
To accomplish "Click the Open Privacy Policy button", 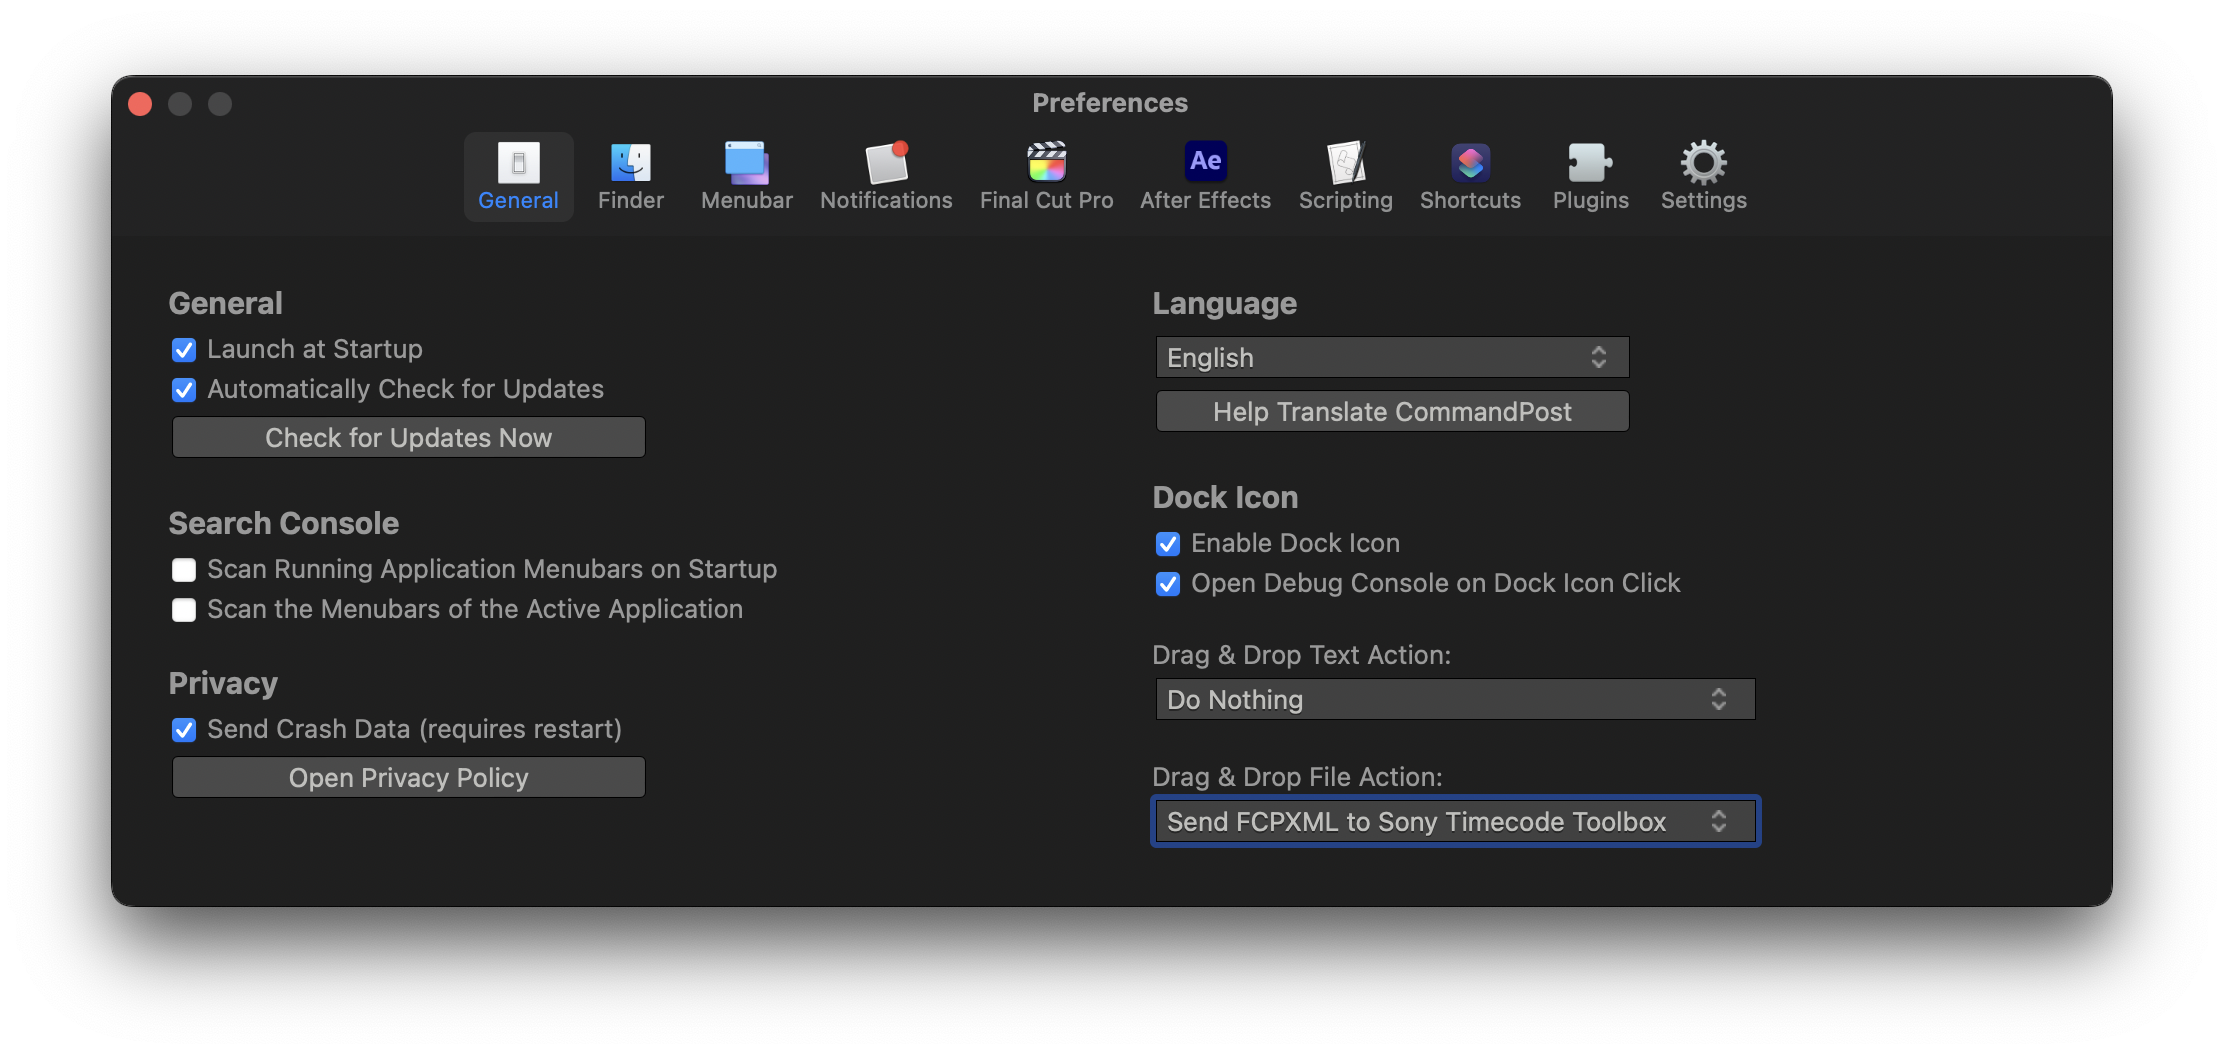I will click(408, 778).
